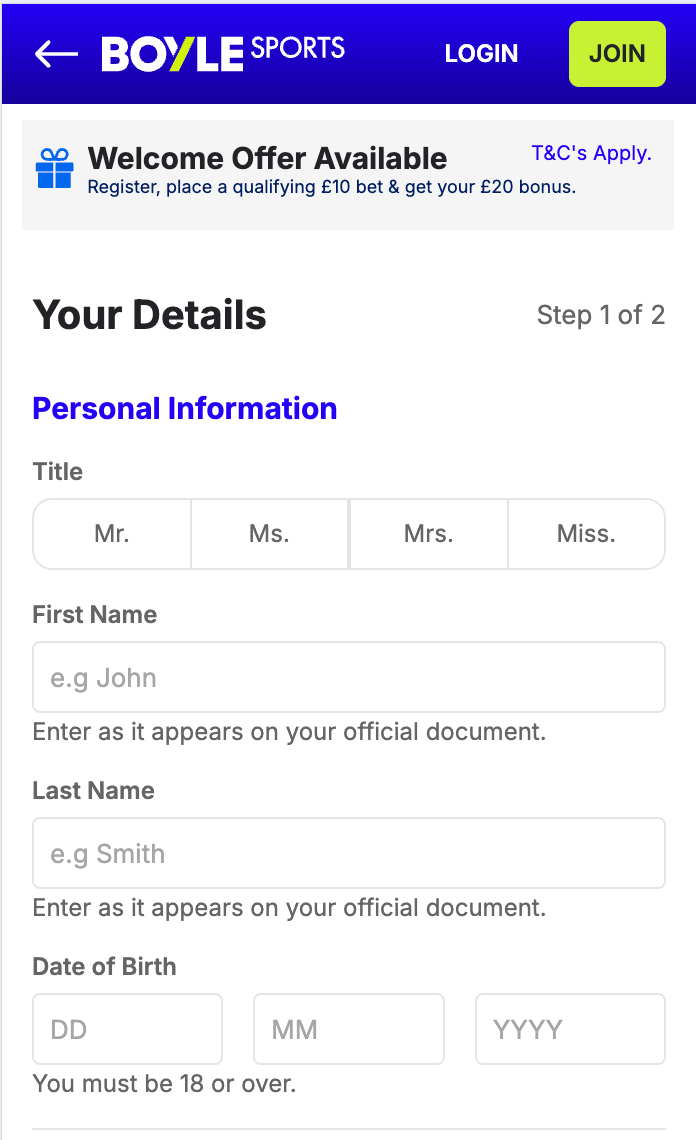696x1140 pixels.
Task: Click the DD day of birth field
Action: click(x=127, y=1029)
